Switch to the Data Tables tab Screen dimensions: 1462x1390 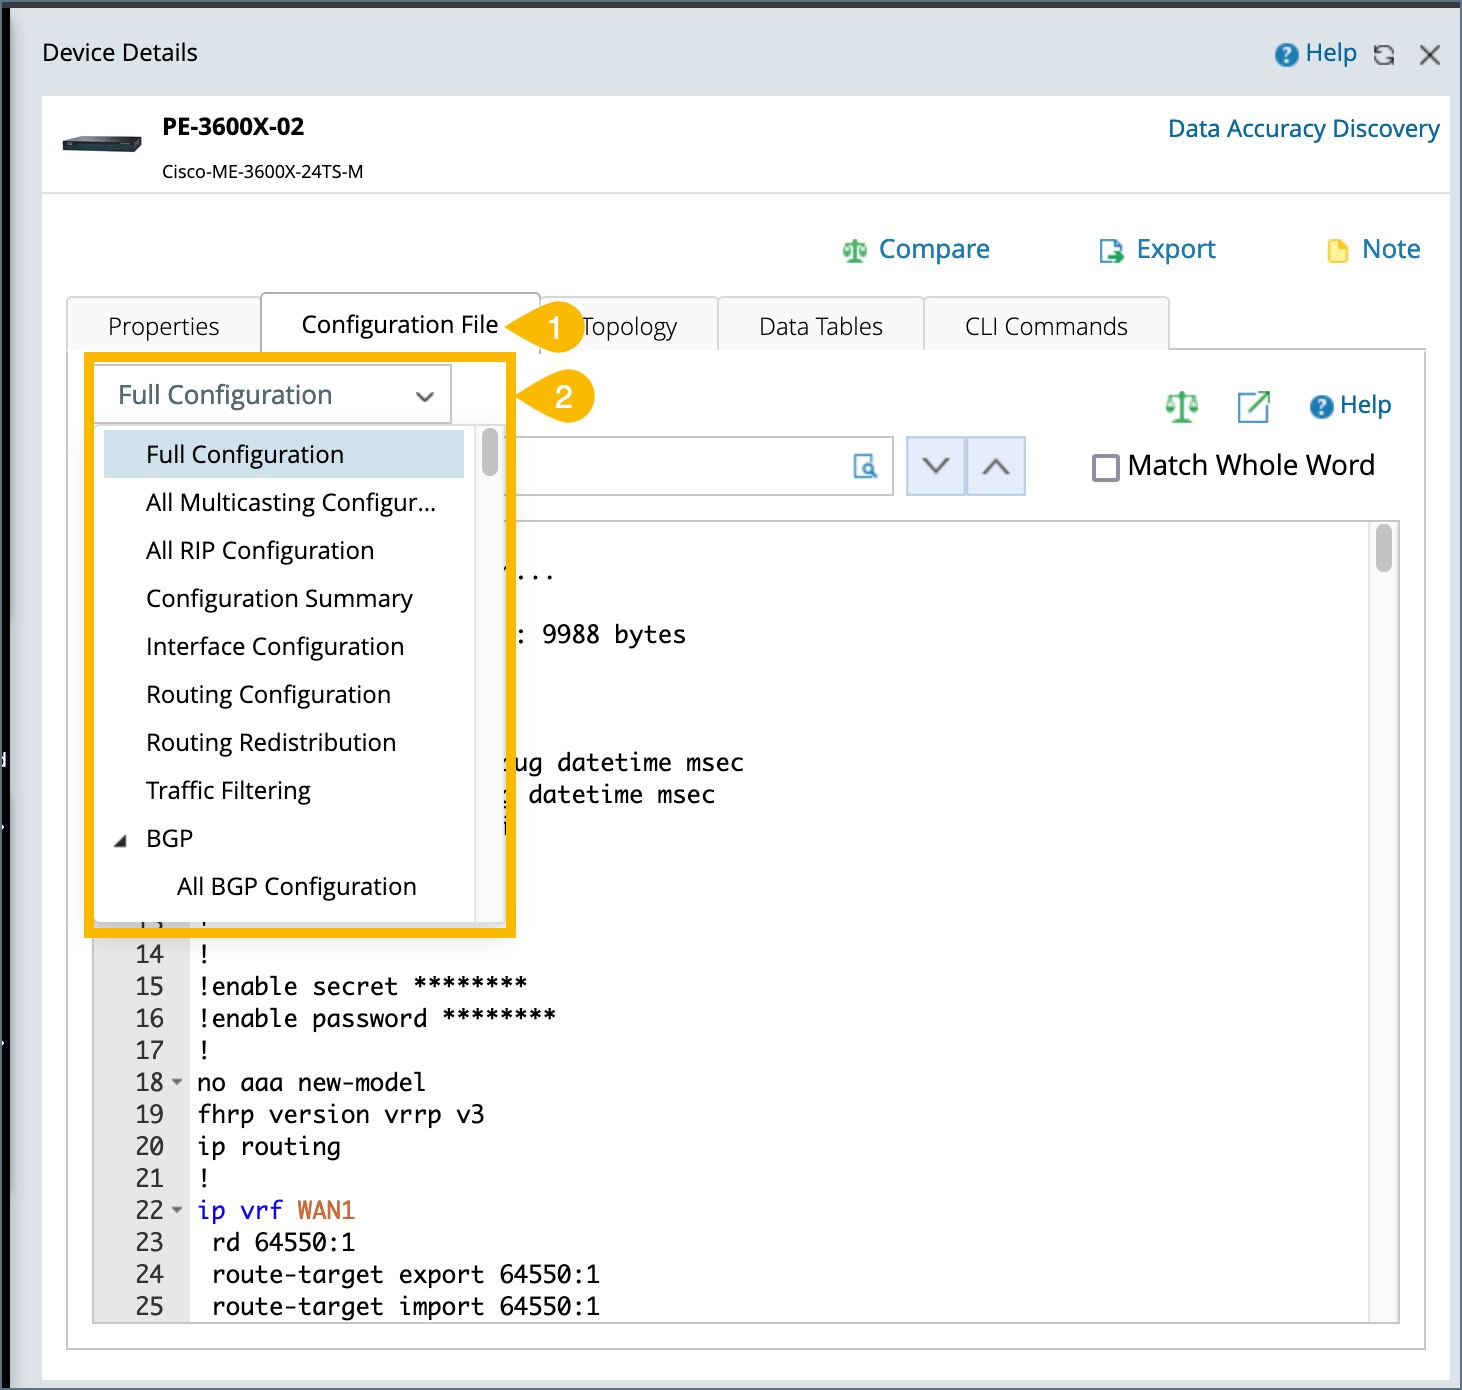click(820, 327)
